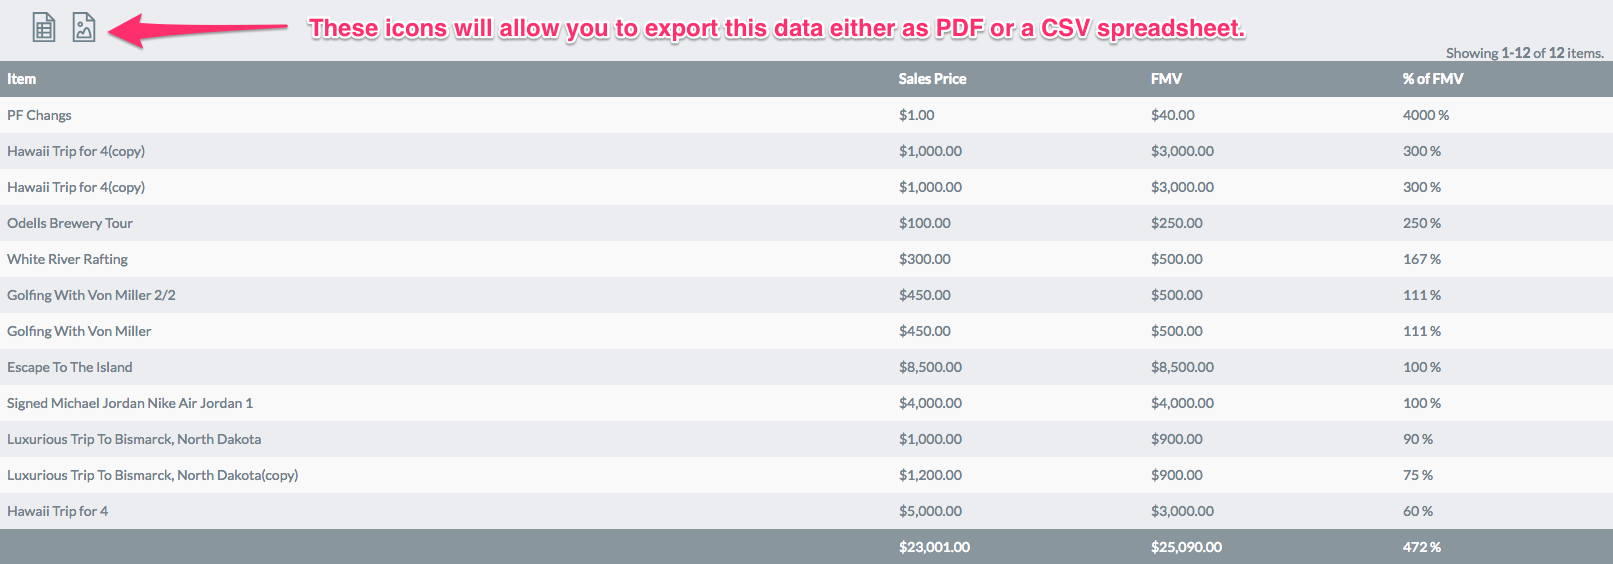The height and width of the screenshot is (564, 1613).
Task: Click the $8,500.00 Sales Price cell
Action: pyautogui.click(x=930, y=367)
